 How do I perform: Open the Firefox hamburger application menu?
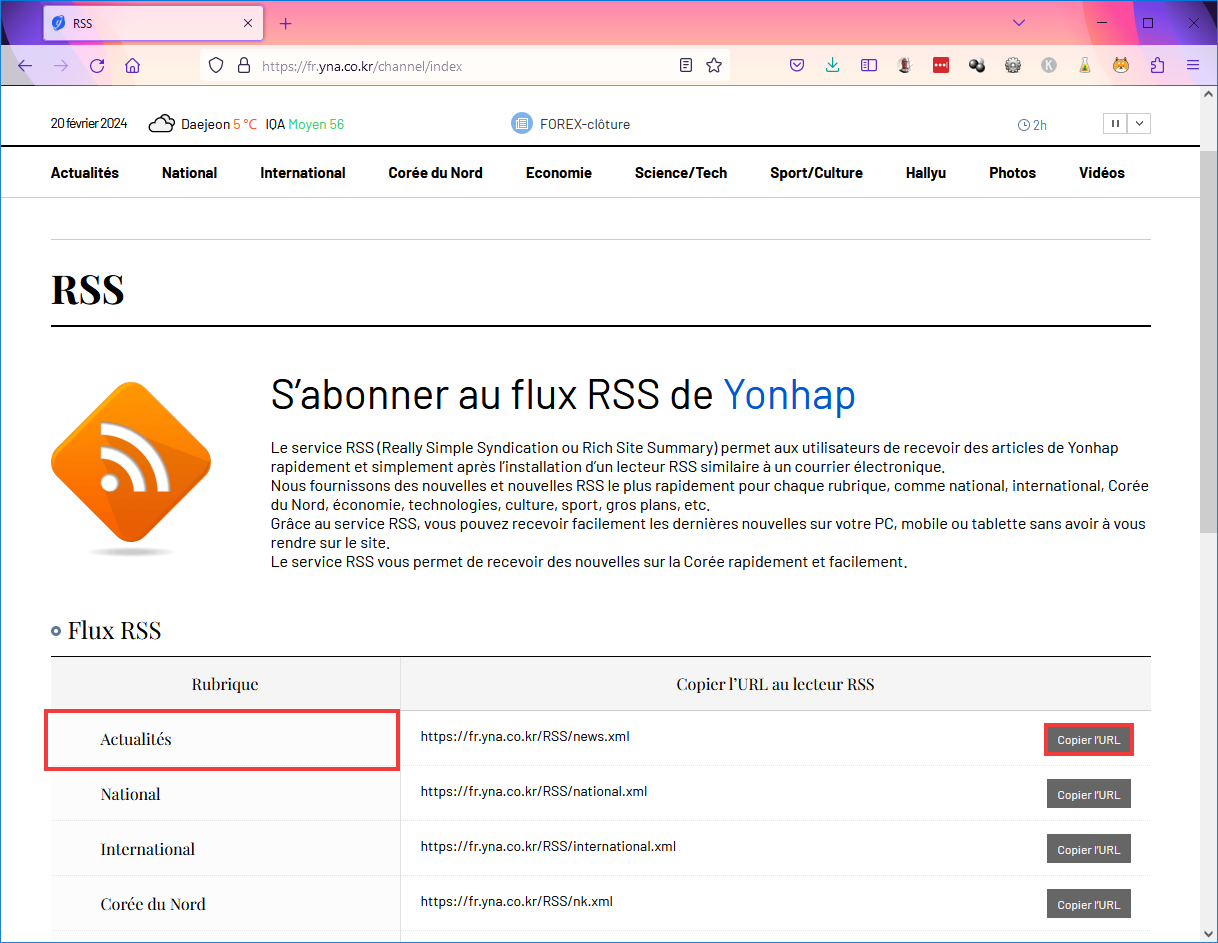coord(1193,66)
